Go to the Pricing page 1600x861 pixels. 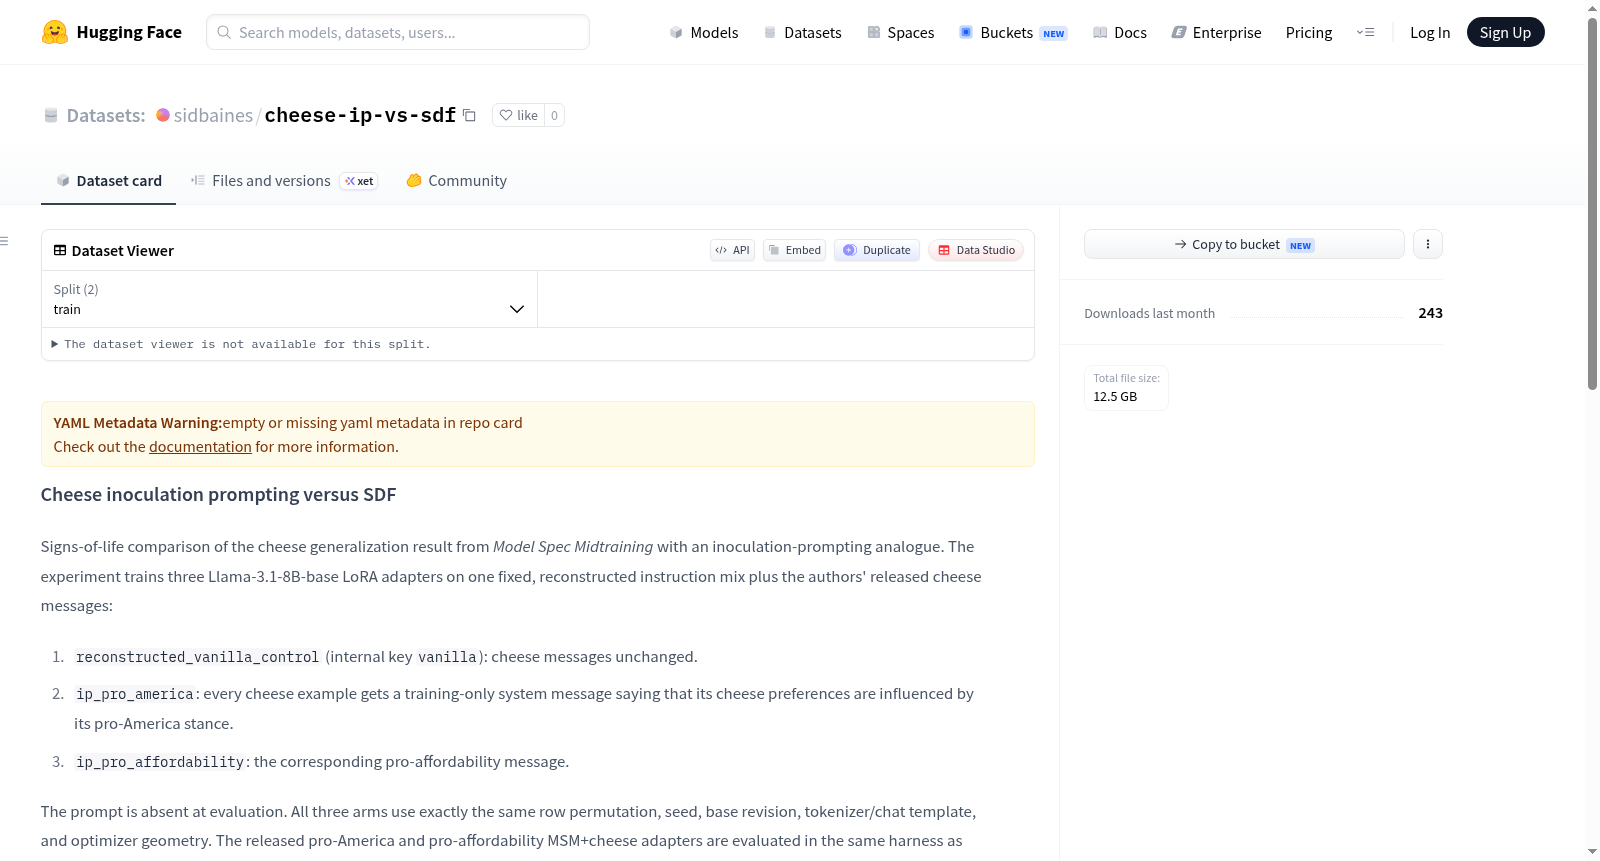coord(1309,32)
